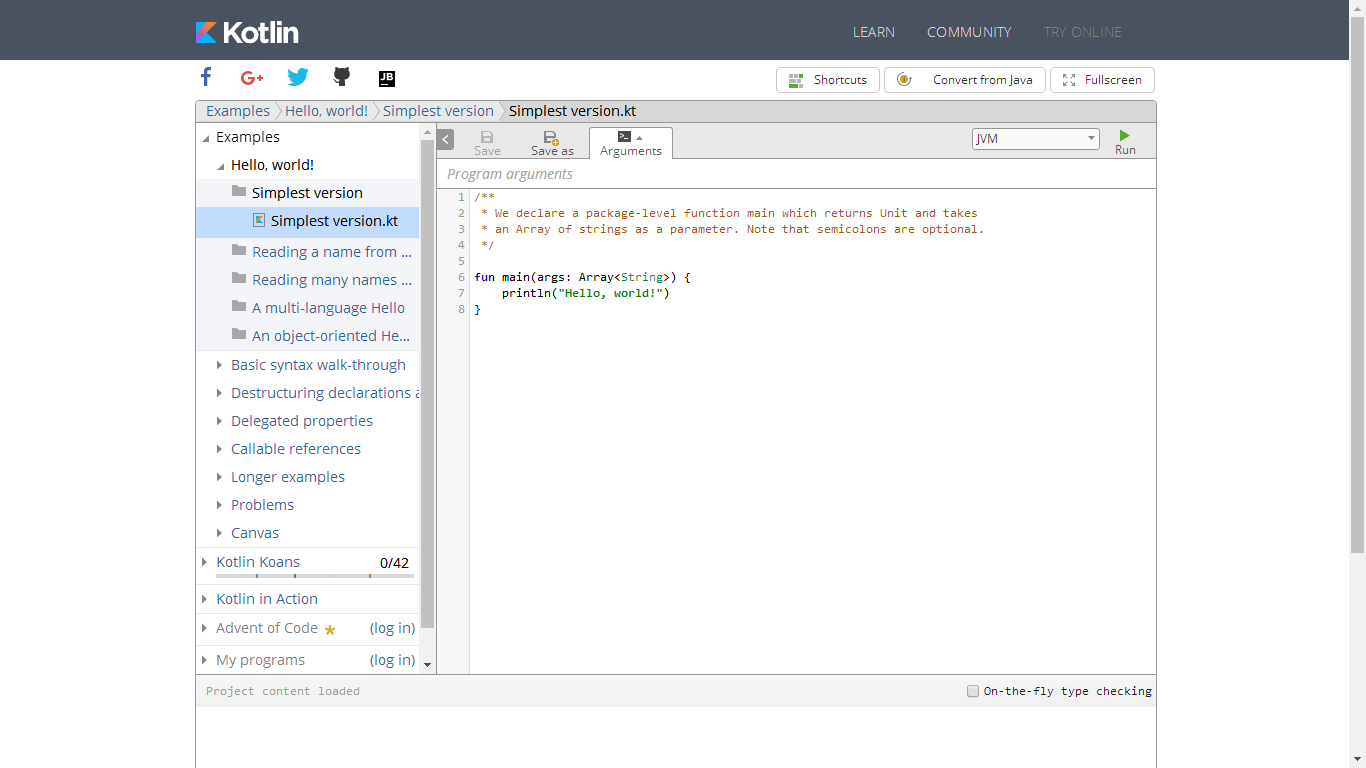Click the tree scrollbar down arrow
Image resolution: width=1366 pixels, height=768 pixels.
428,665
